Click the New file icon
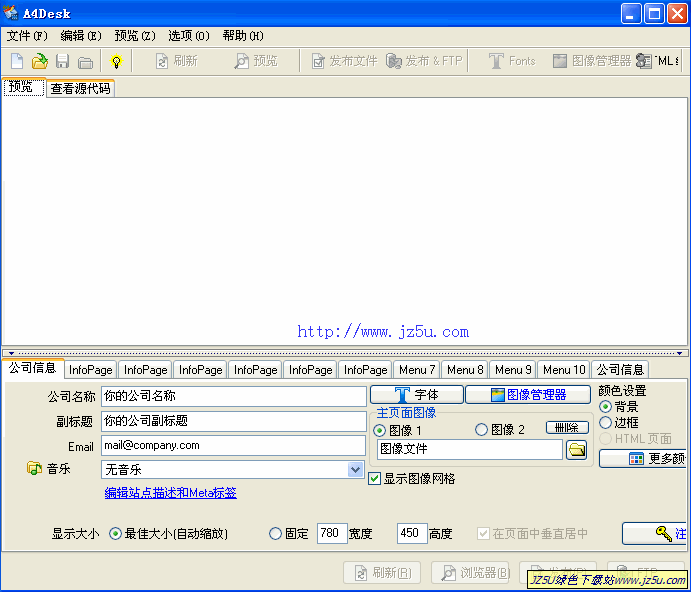 point(17,61)
